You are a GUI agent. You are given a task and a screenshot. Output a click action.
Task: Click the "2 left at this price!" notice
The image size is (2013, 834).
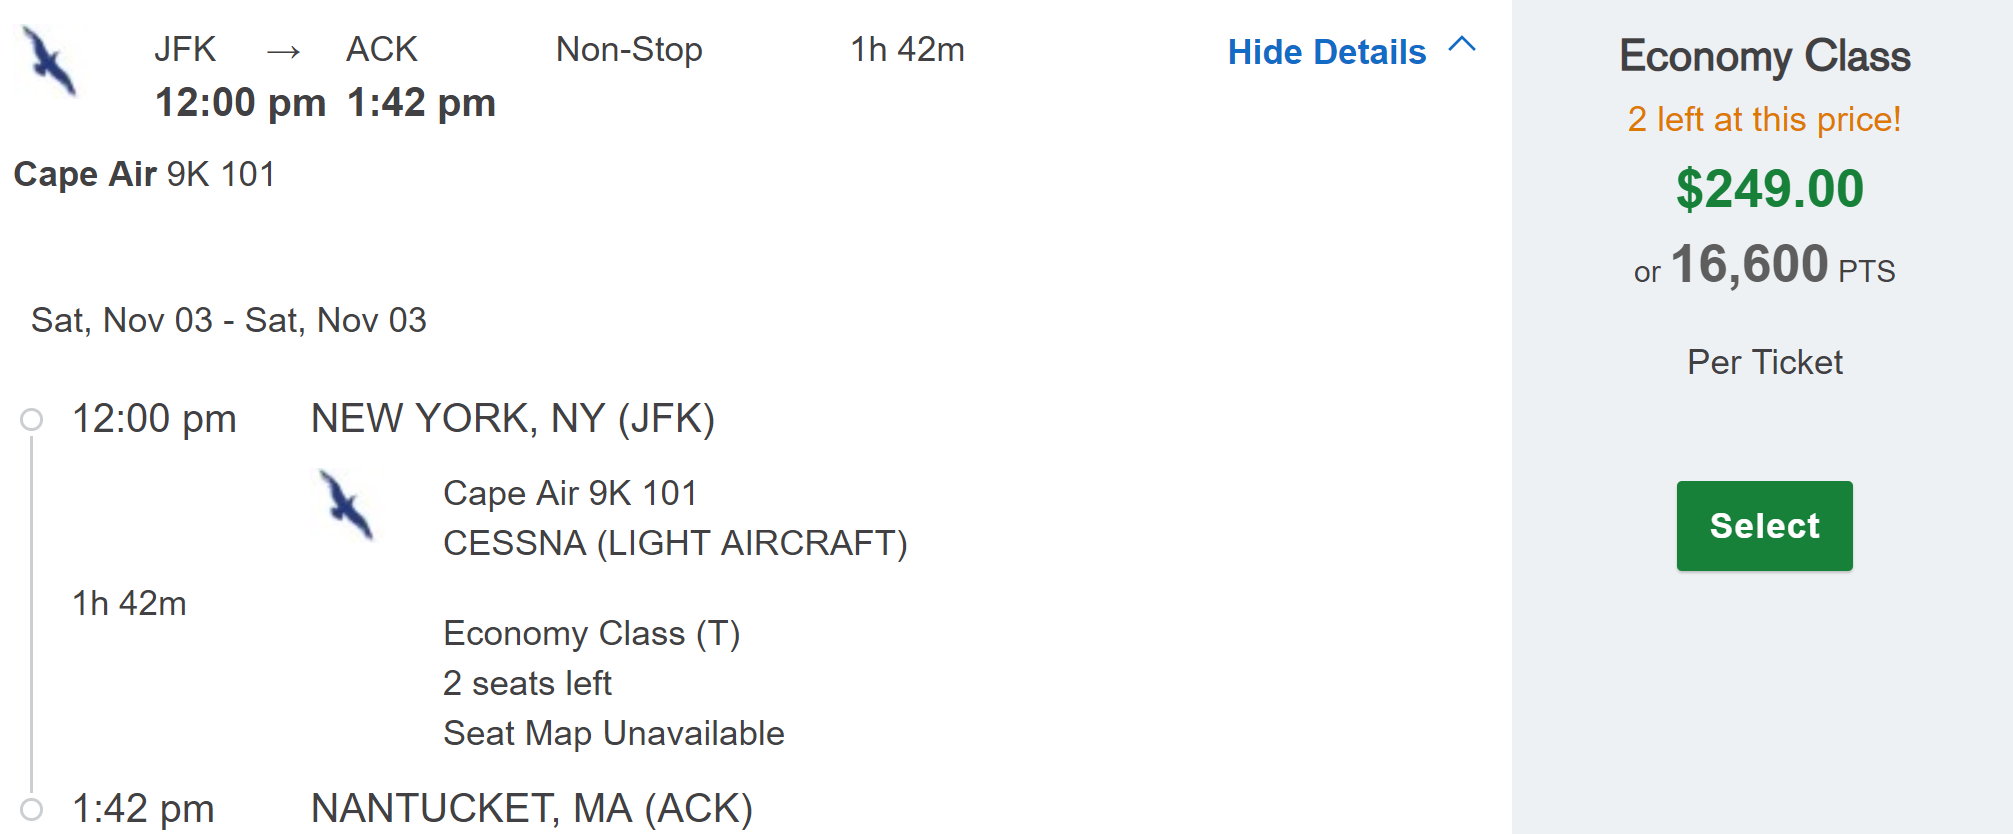point(1764,119)
